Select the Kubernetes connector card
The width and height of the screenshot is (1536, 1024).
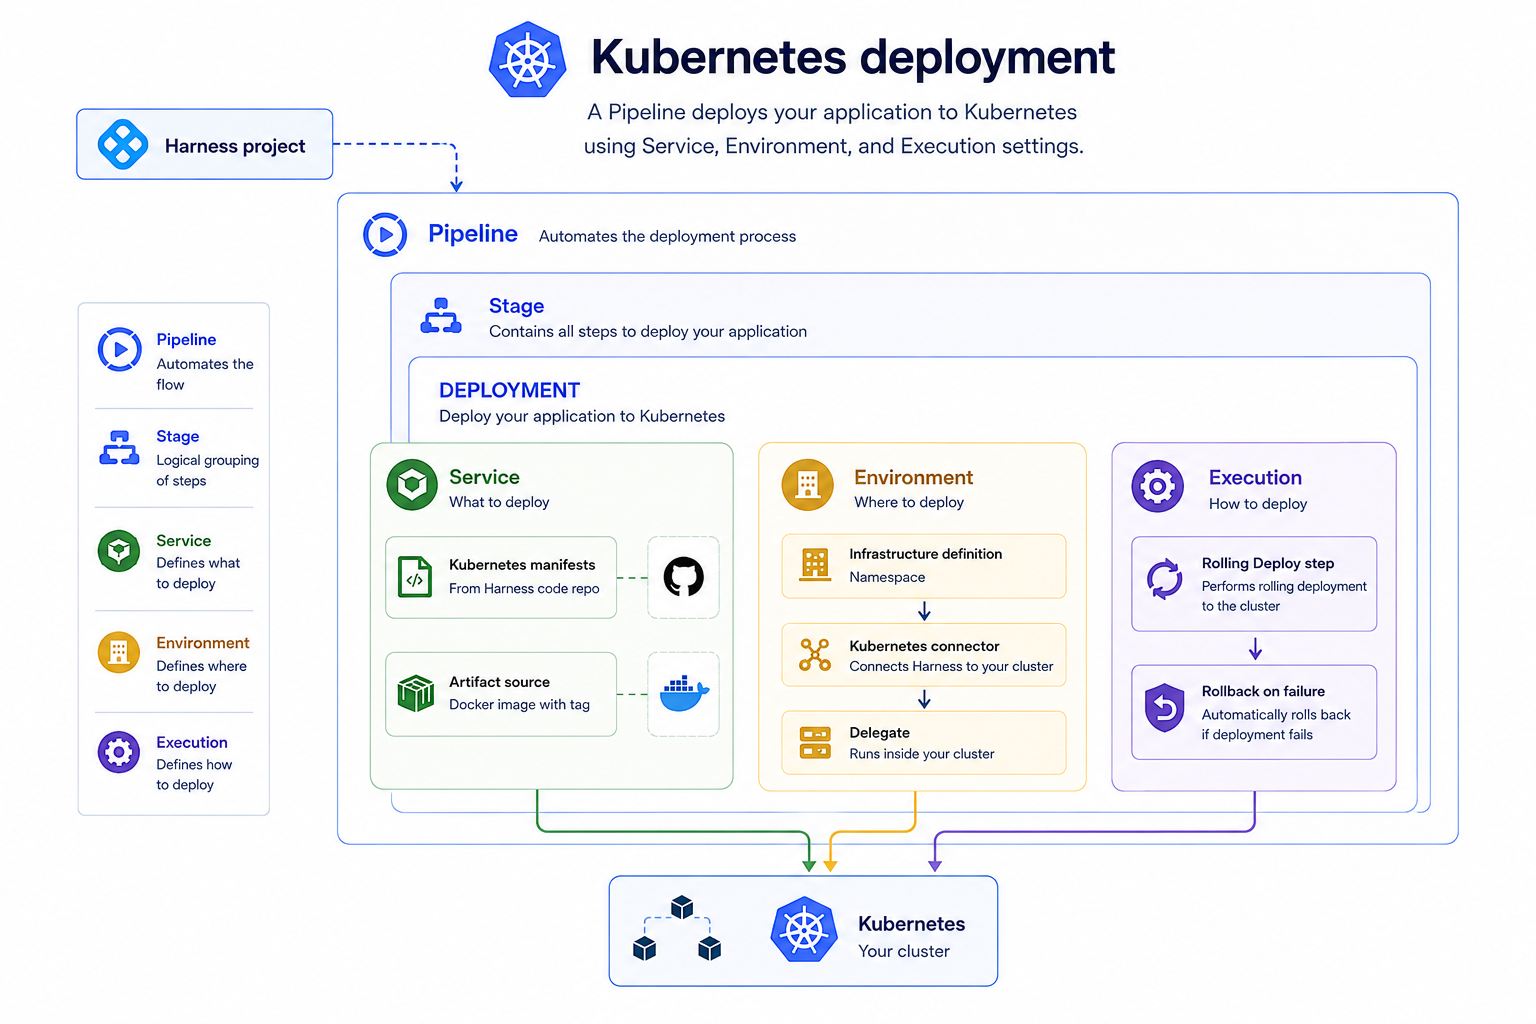[924, 655]
